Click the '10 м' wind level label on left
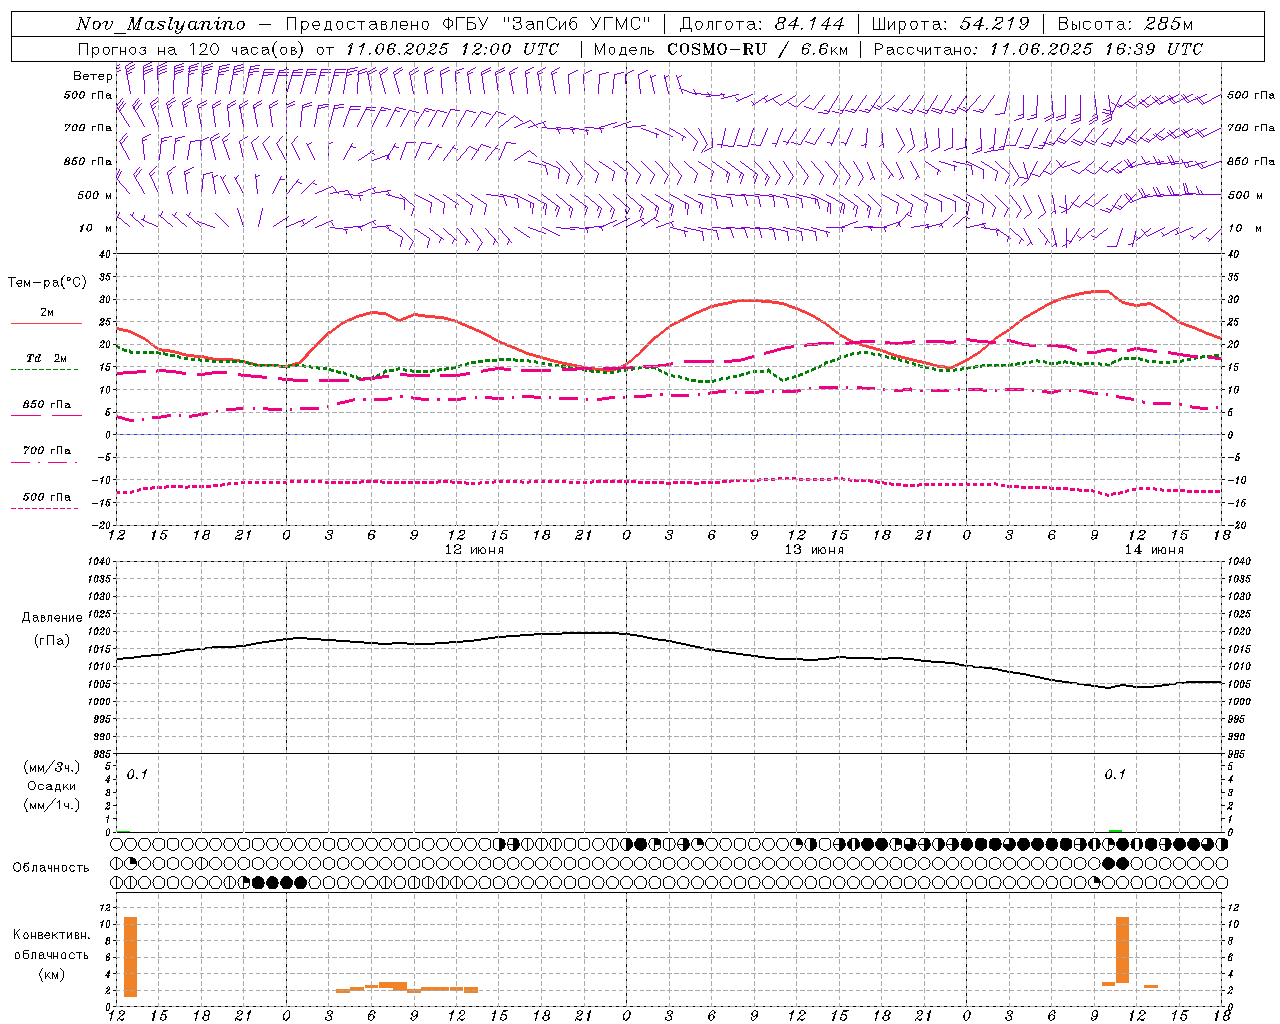 click(96, 228)
